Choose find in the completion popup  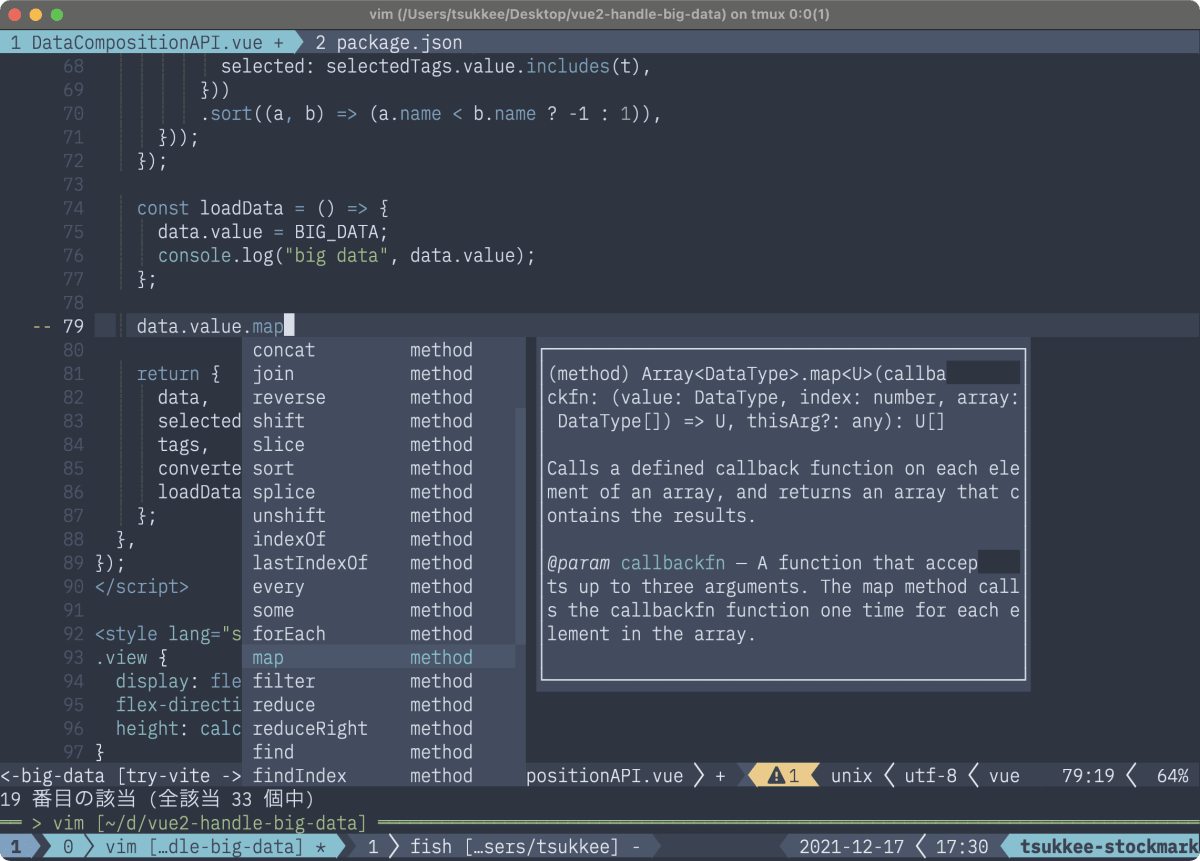(x=379, y=752)
